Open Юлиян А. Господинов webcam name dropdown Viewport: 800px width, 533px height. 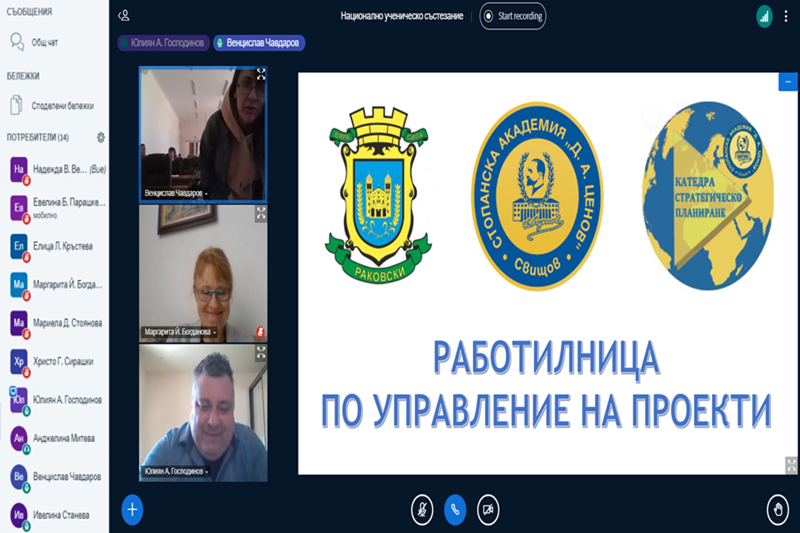(176, 471)
